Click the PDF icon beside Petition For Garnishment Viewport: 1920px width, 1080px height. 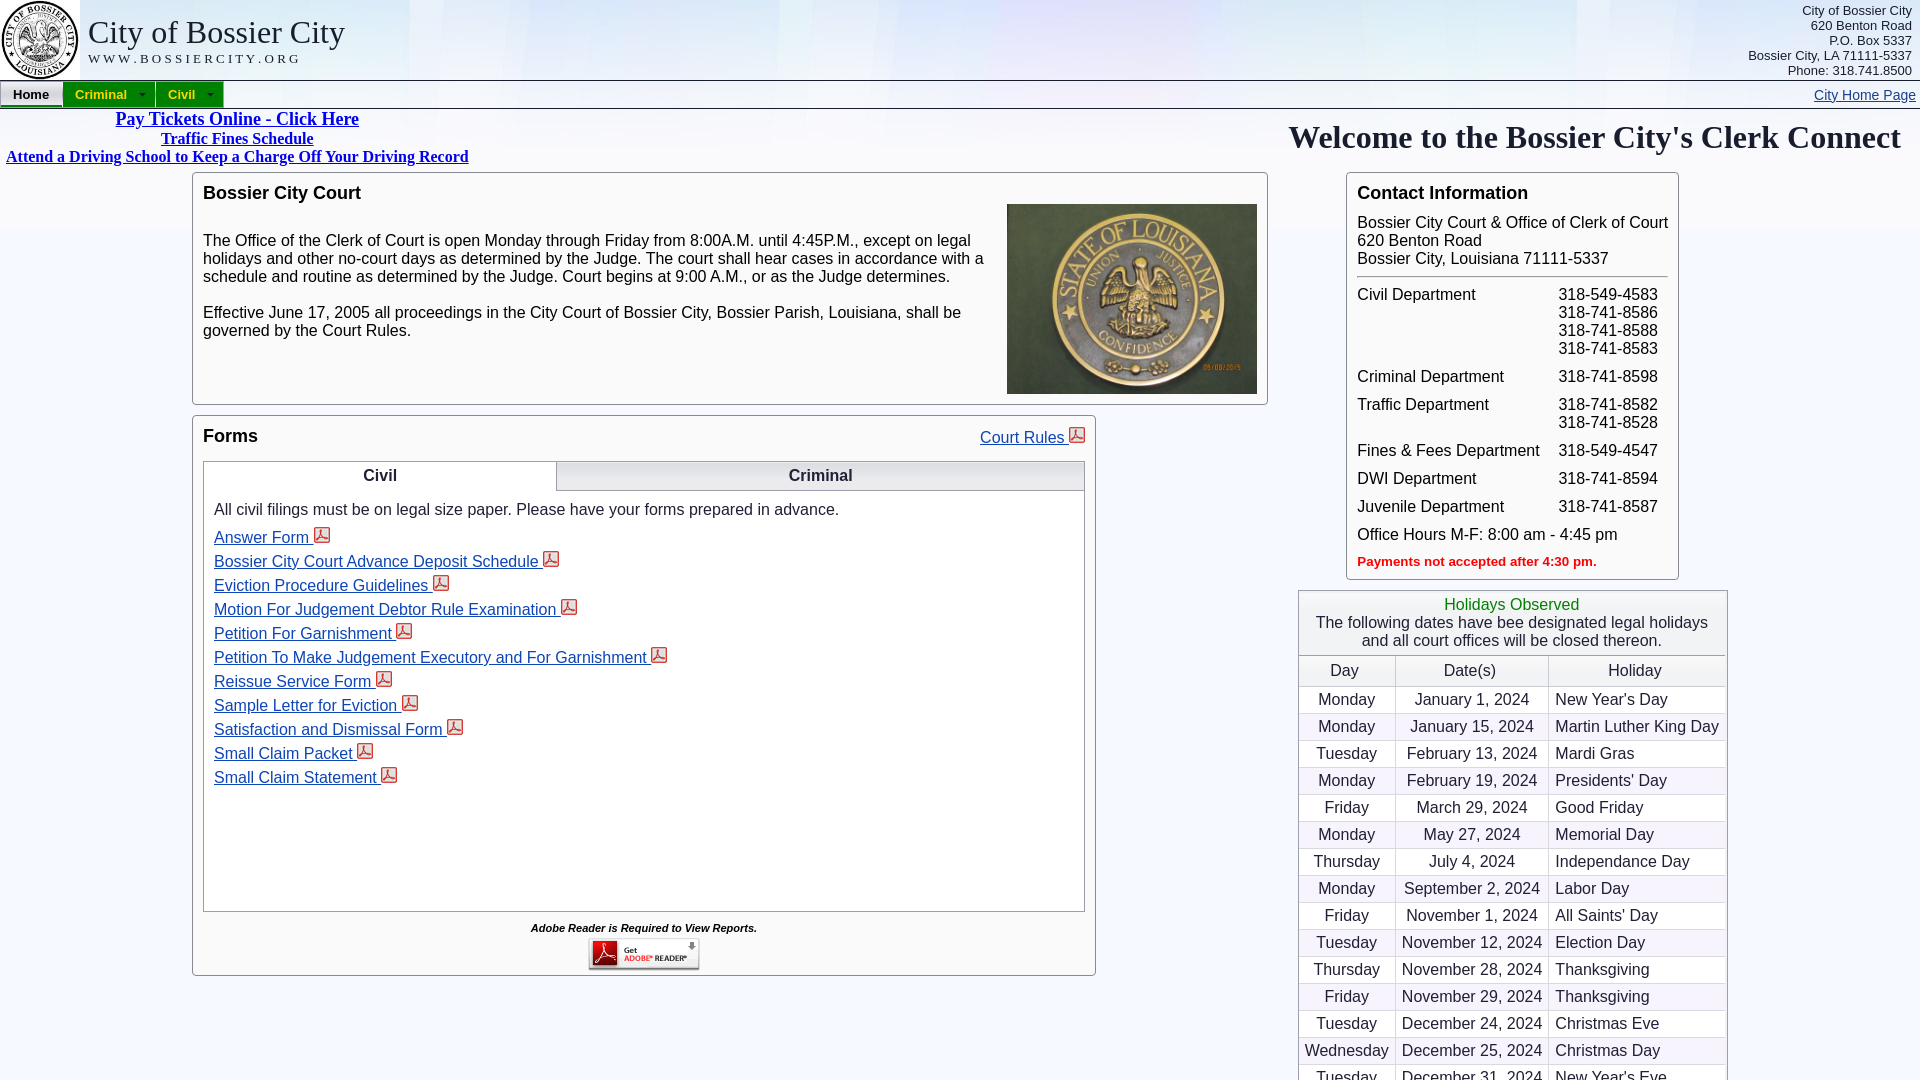coord(404,631)
